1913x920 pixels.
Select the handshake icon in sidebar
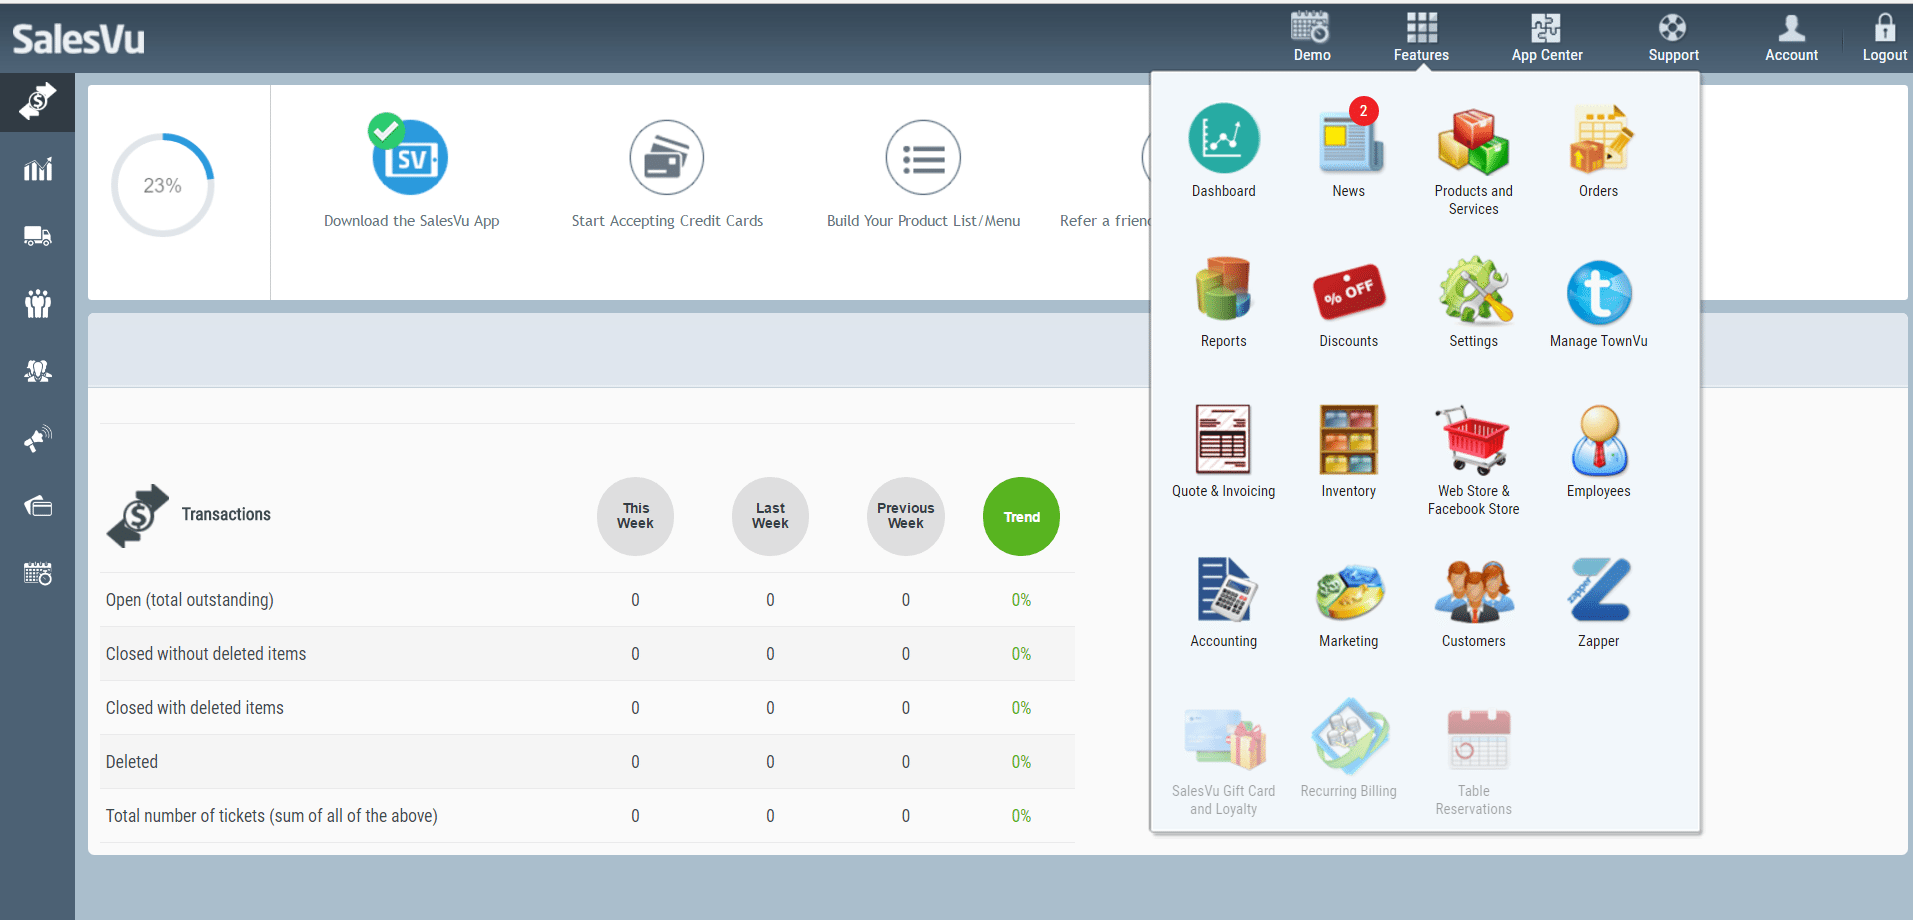[37, 371]
